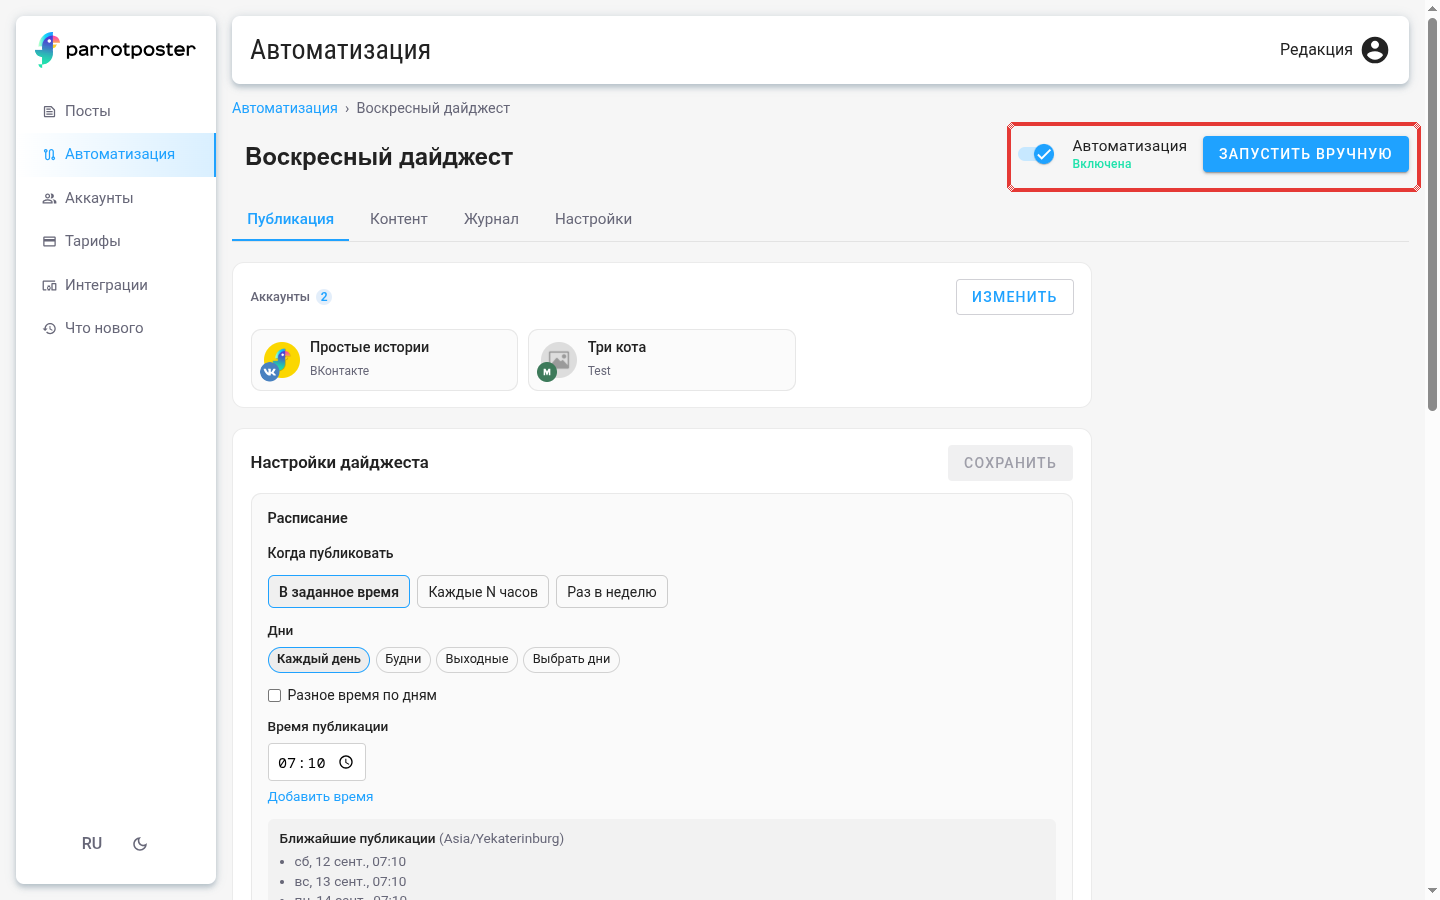Click the Автоматизация sidebar icon
Viewport: 1440px width, 900px height.
pyautogui.click(x=49, y=155)
